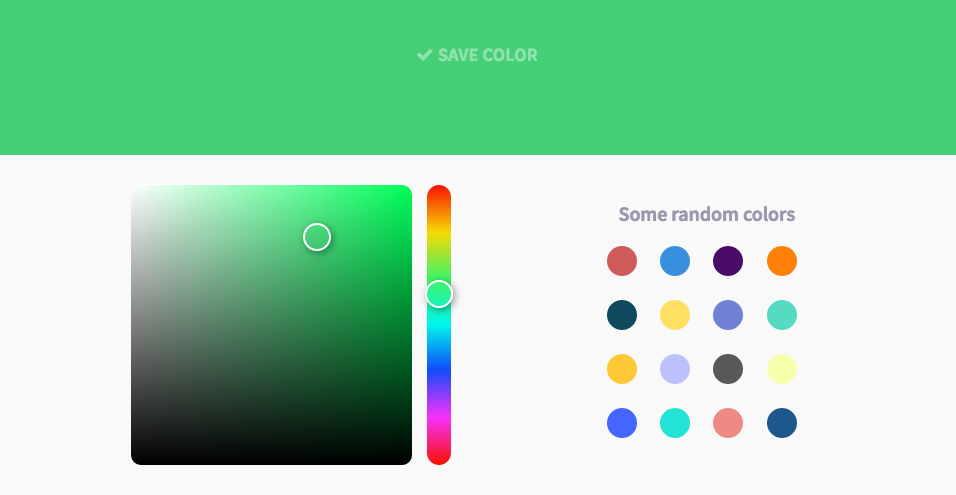The width and height of the screenshot is (956, 495).
Task: Choose the salmon pink color swatch
Action: (x=728, y=423)
